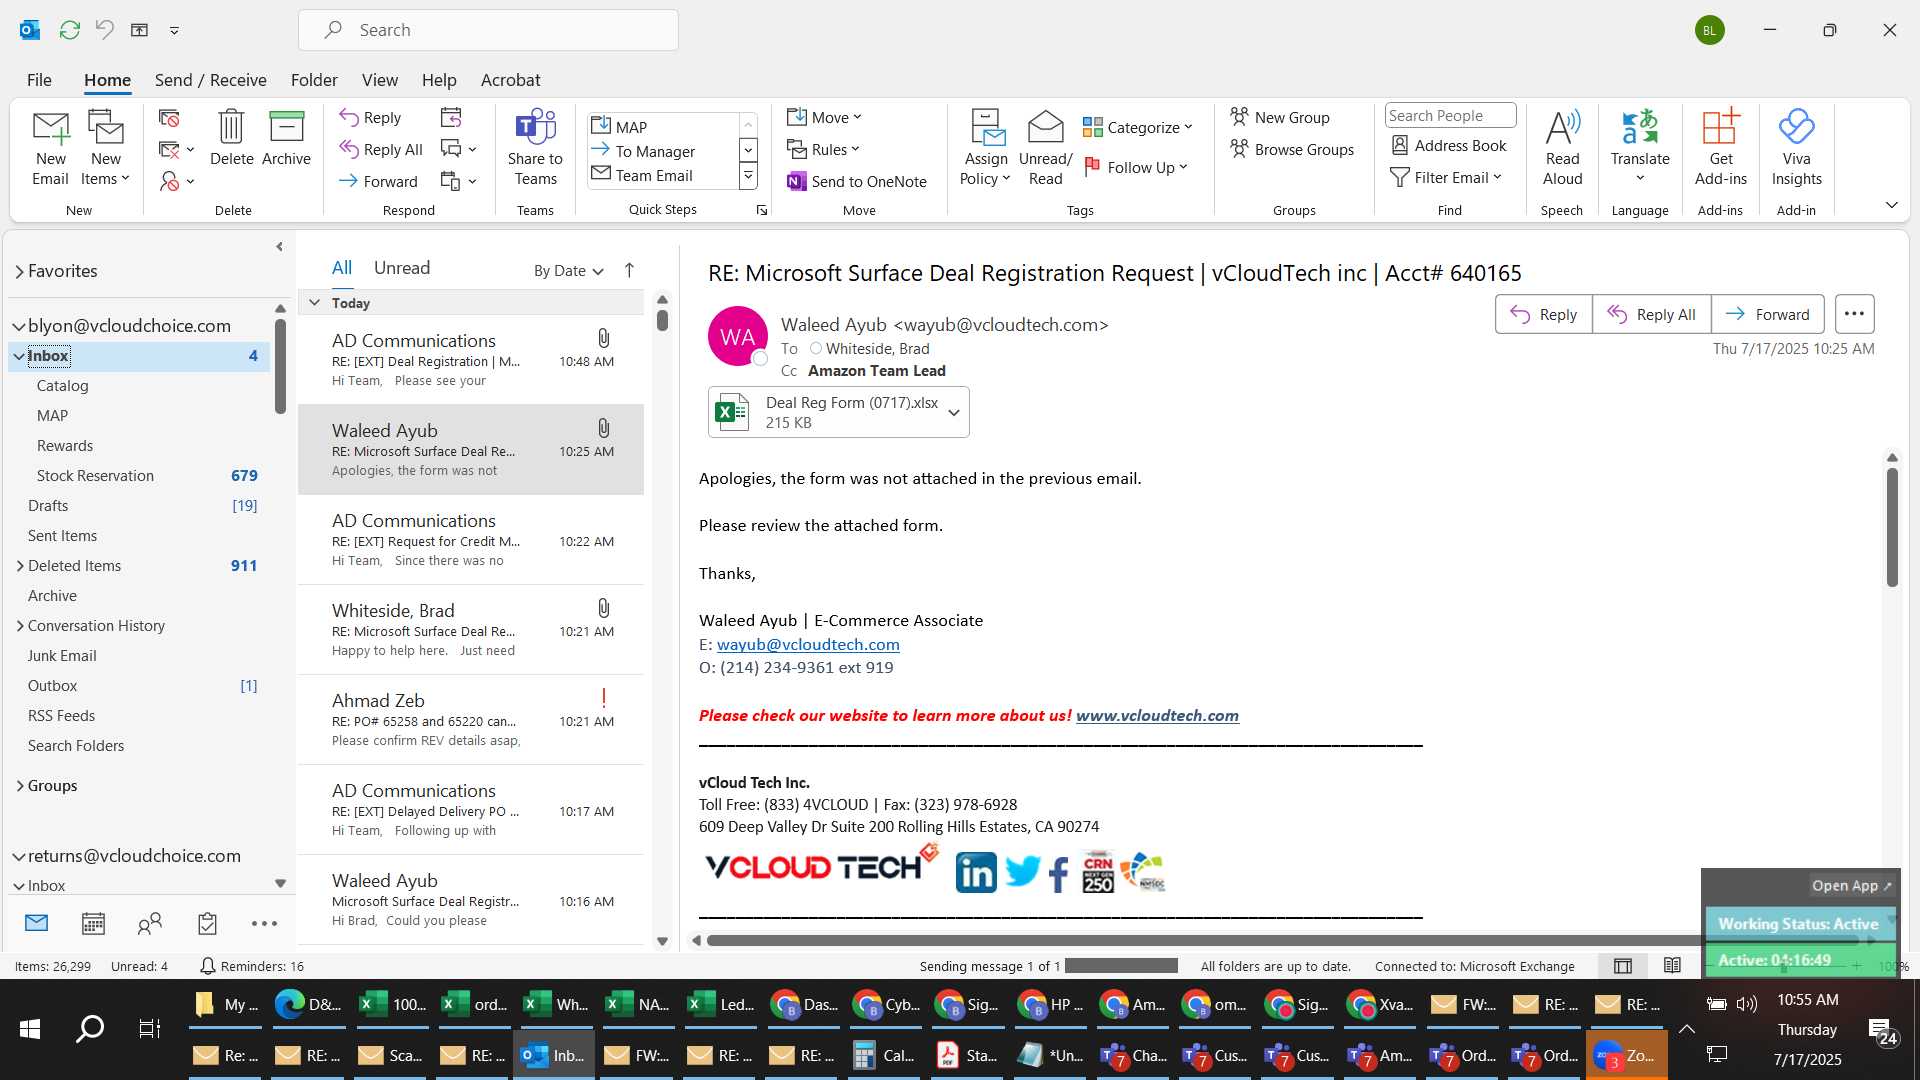Switch to People view in navigation bar
This screenshot has height=1080, width=1920.
[x=150, y=923]
